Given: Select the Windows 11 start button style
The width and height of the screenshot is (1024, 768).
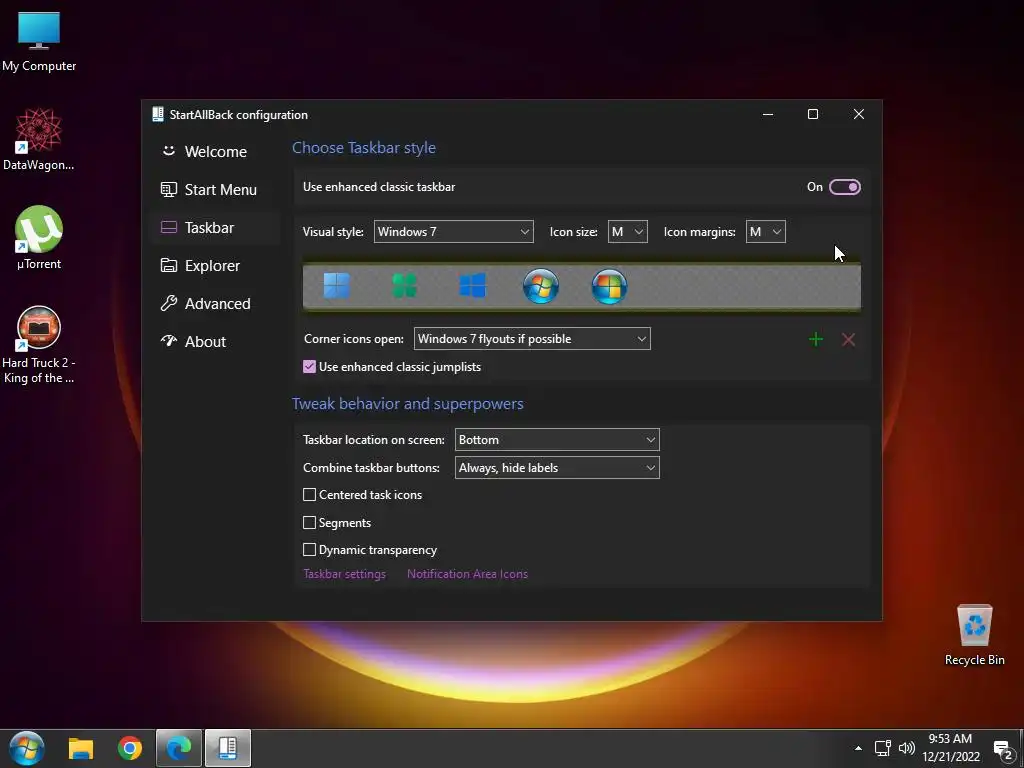Looking at the screenshot, I should [337, 285].
